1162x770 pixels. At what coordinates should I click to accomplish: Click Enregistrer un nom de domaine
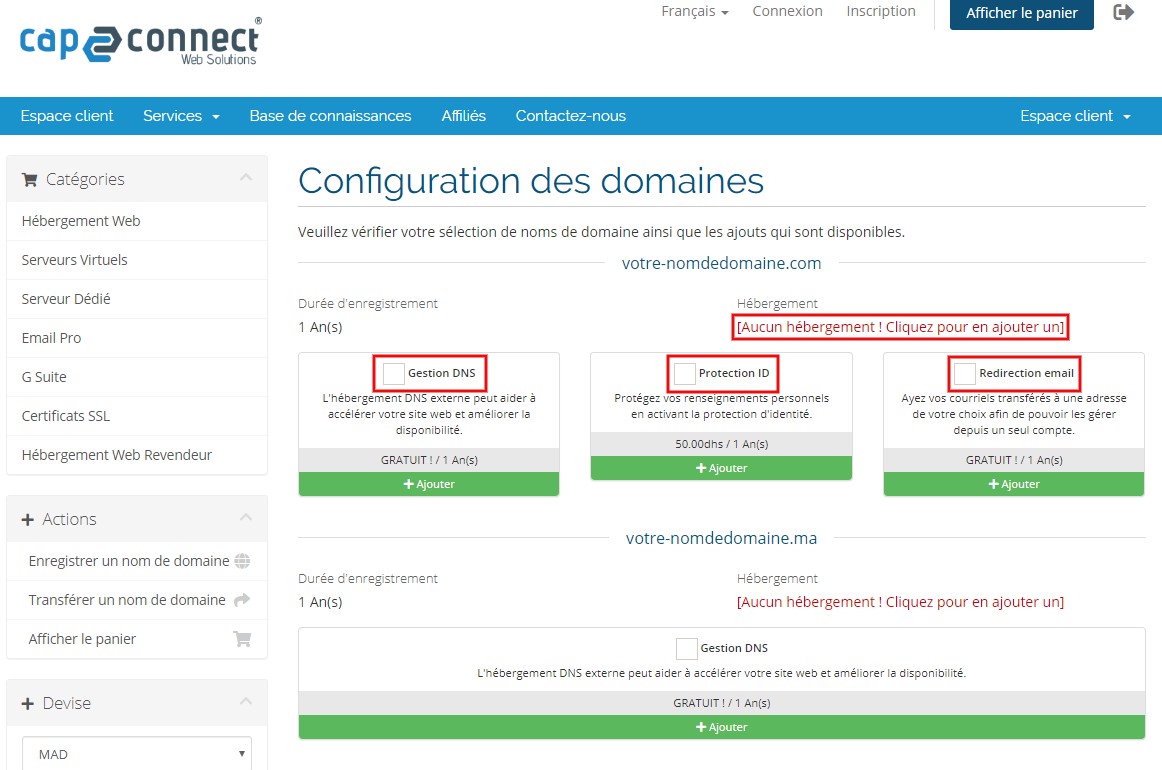tap(137, 561)
